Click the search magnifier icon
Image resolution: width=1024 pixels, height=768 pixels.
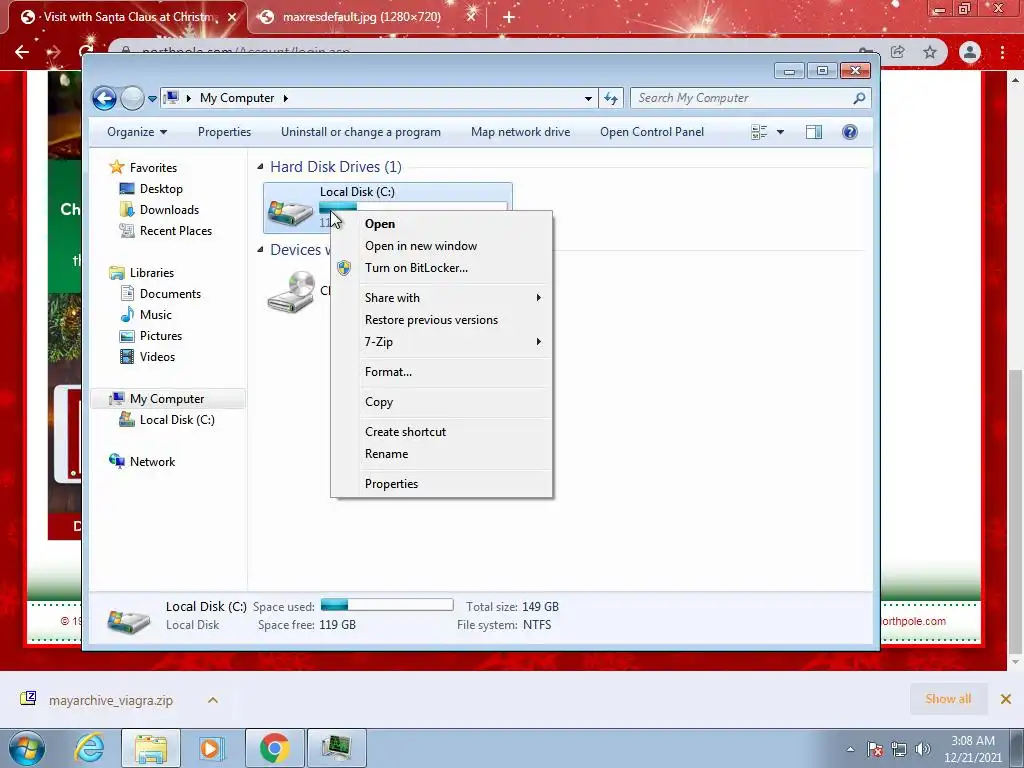[859, 98]
